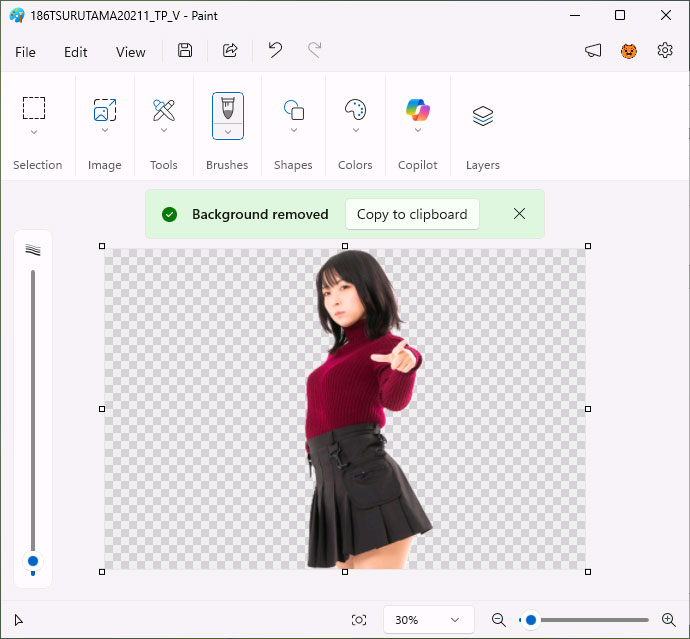
Task: Minimize the Paint window
Action: [575, 15]
